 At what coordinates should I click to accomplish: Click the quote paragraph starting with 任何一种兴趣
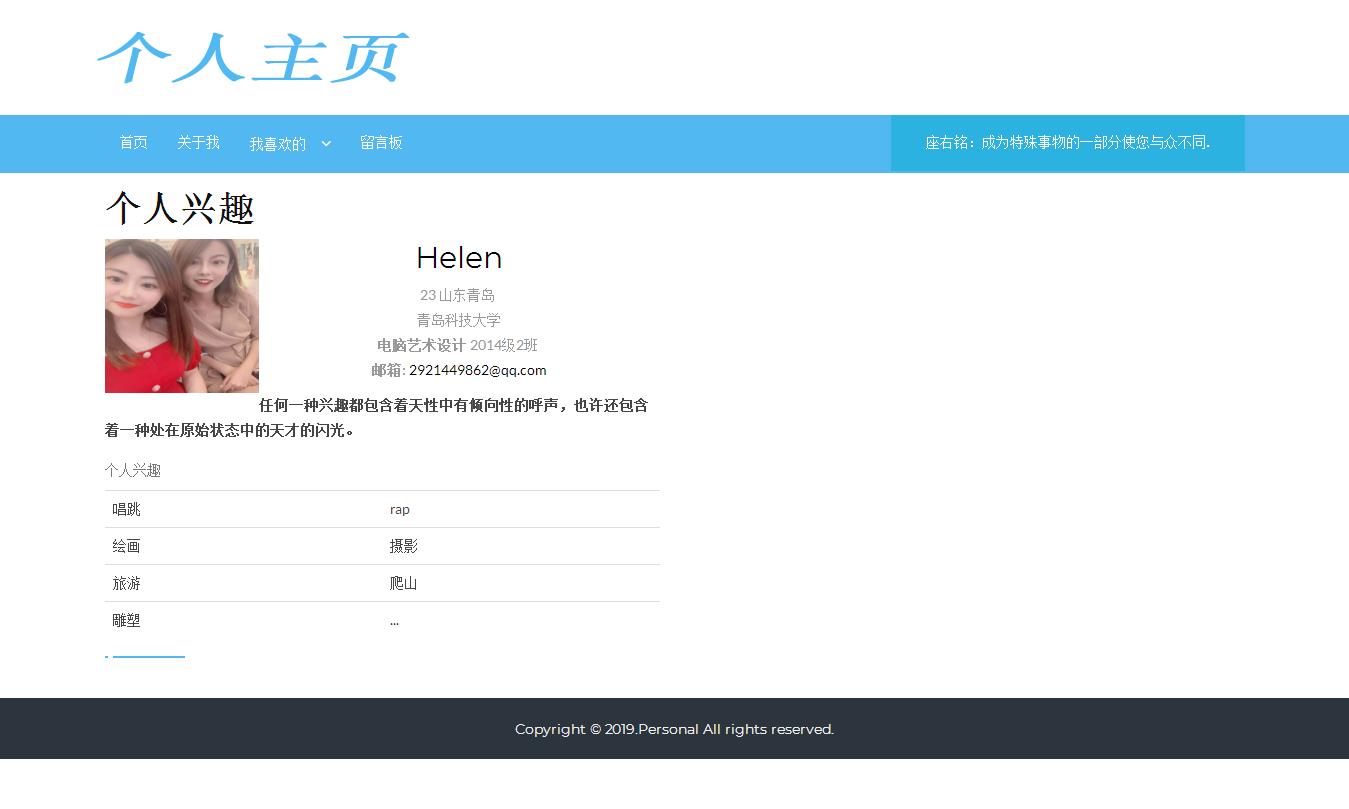(377, 418)
